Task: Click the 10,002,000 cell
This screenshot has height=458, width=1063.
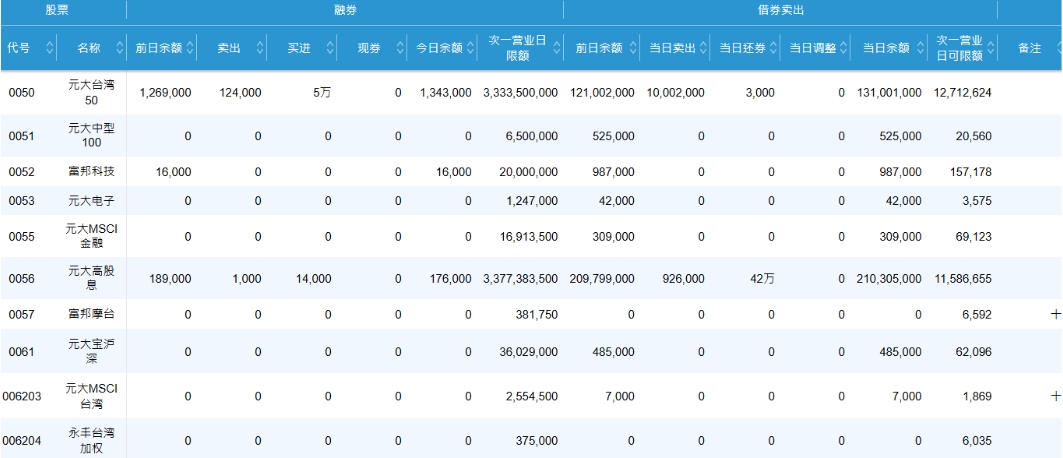Action: (676, 93)
